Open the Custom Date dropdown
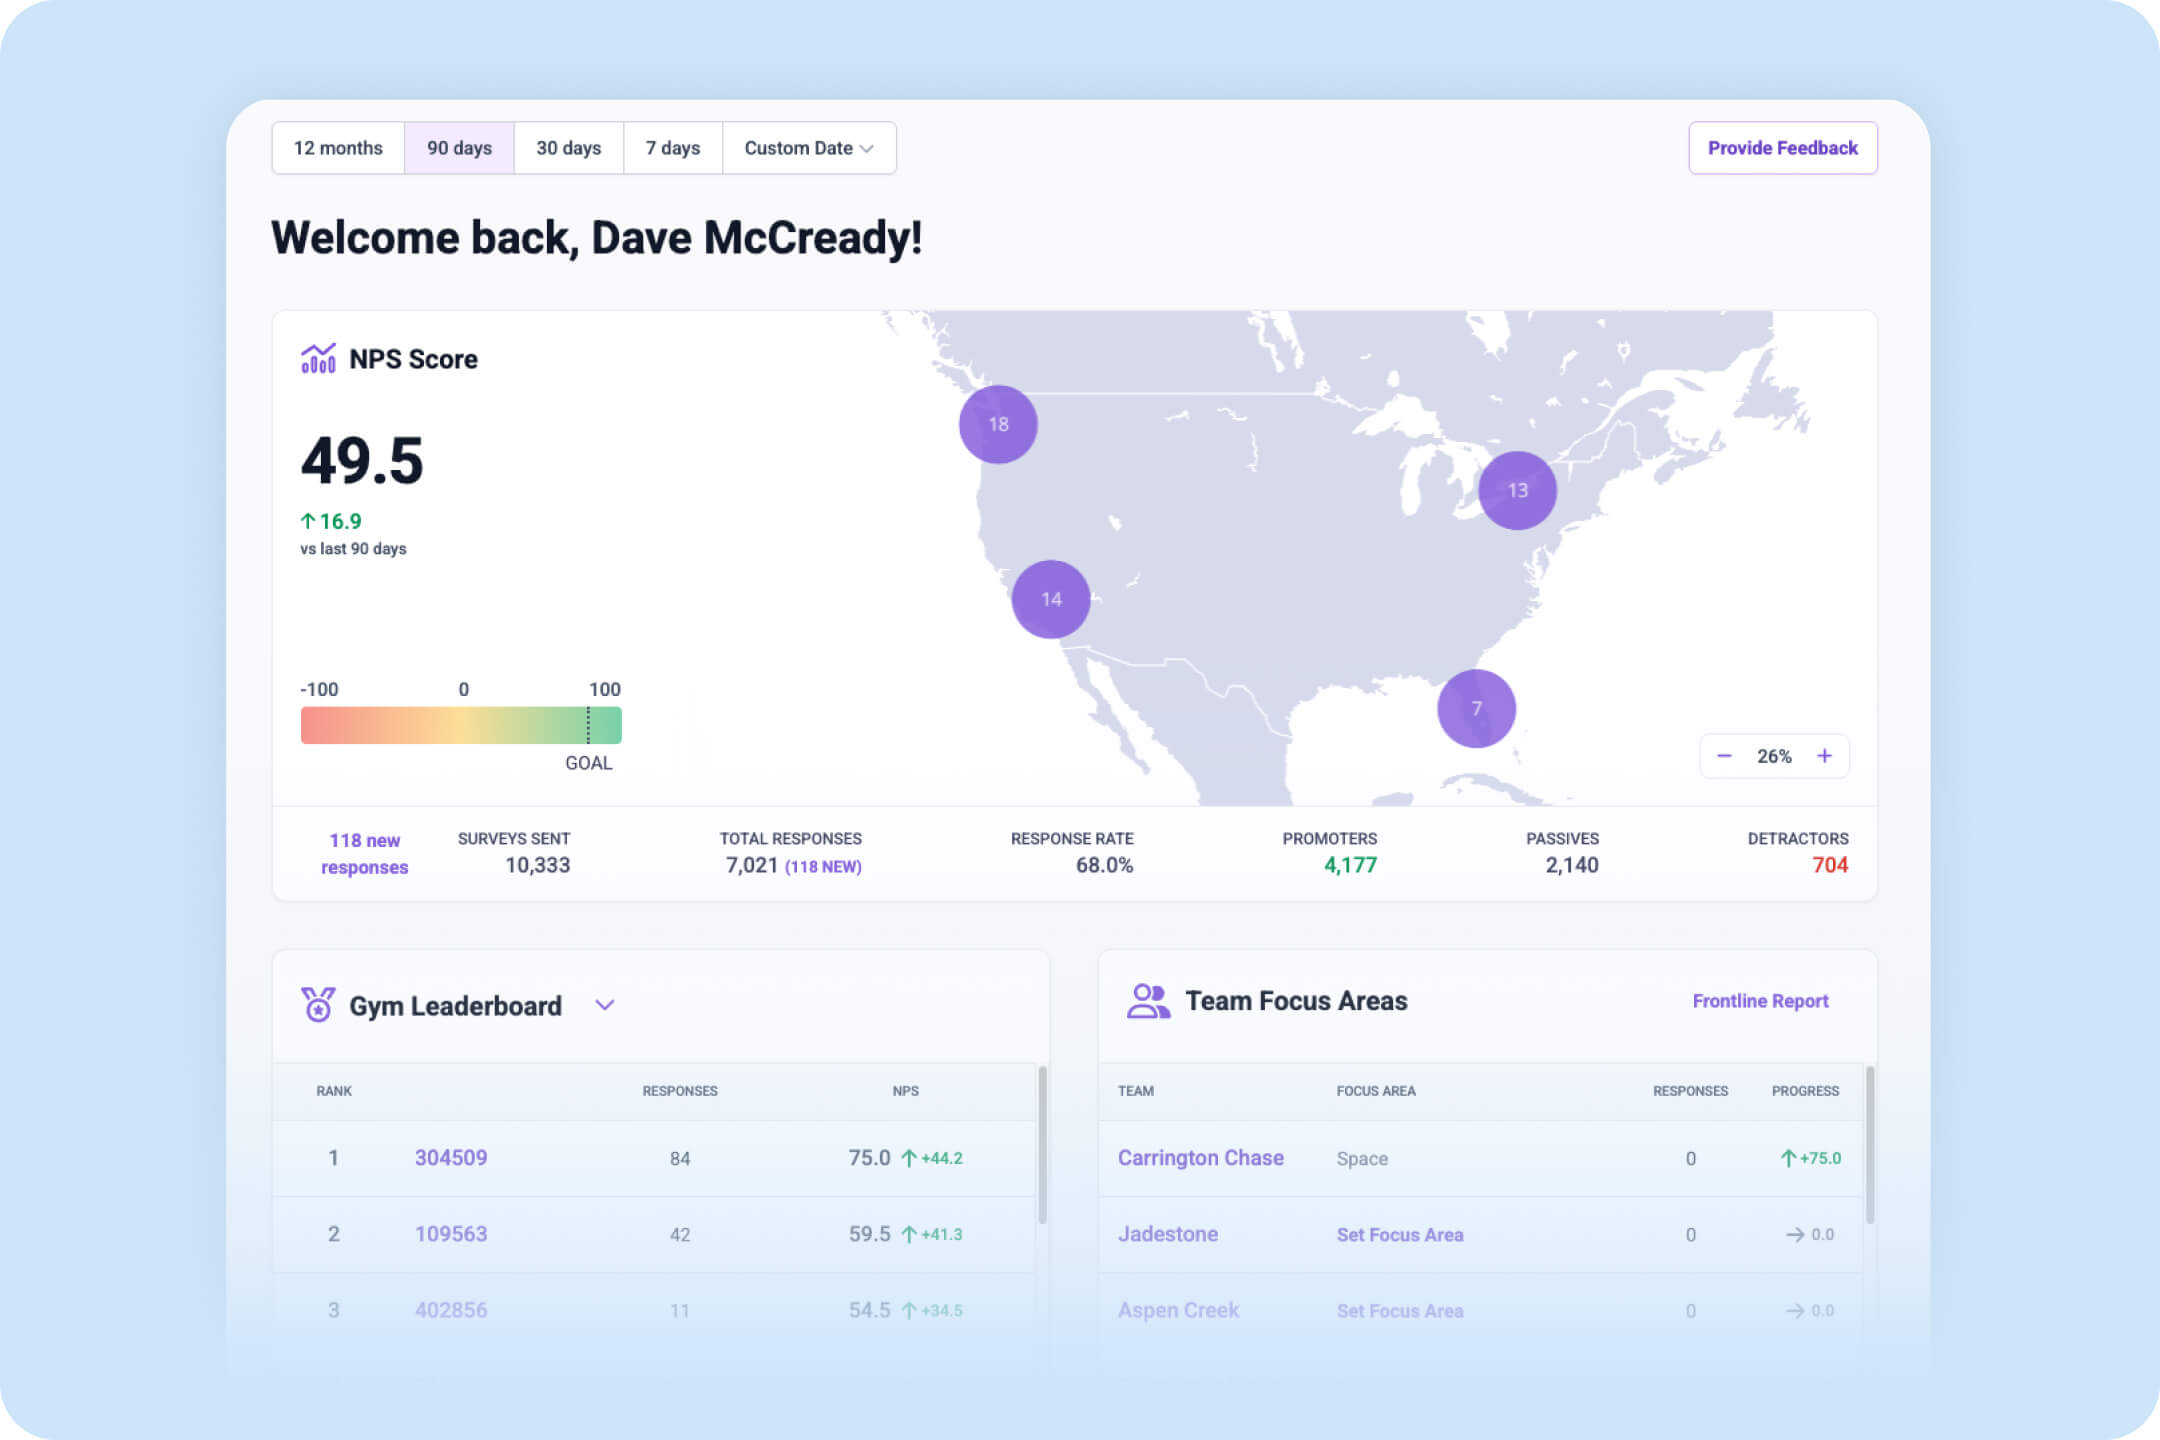 808,148
